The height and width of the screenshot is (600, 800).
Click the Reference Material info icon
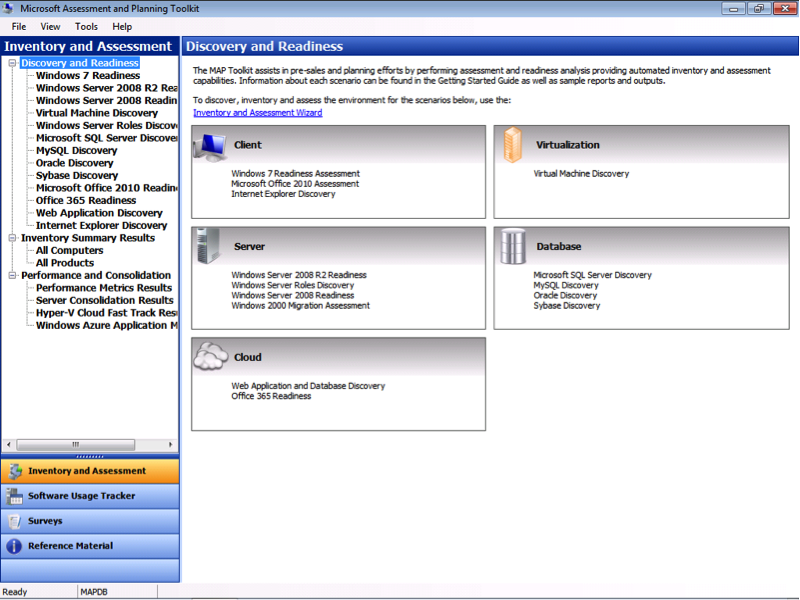click(14, 546)
